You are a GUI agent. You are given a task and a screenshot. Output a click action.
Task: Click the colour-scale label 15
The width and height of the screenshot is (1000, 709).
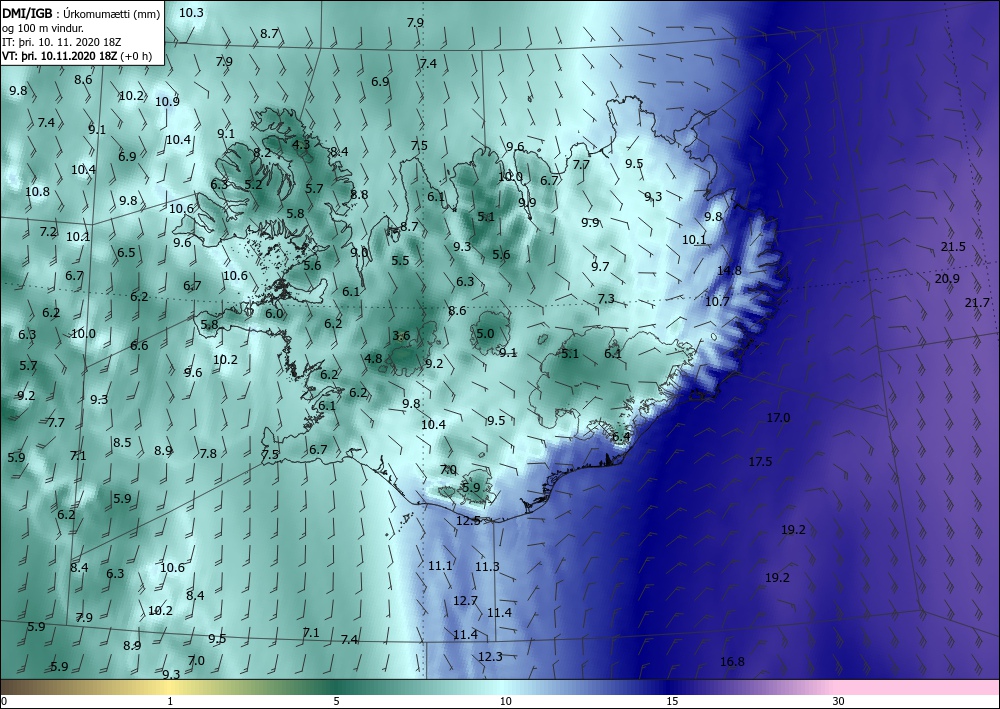tap(672, 702)
